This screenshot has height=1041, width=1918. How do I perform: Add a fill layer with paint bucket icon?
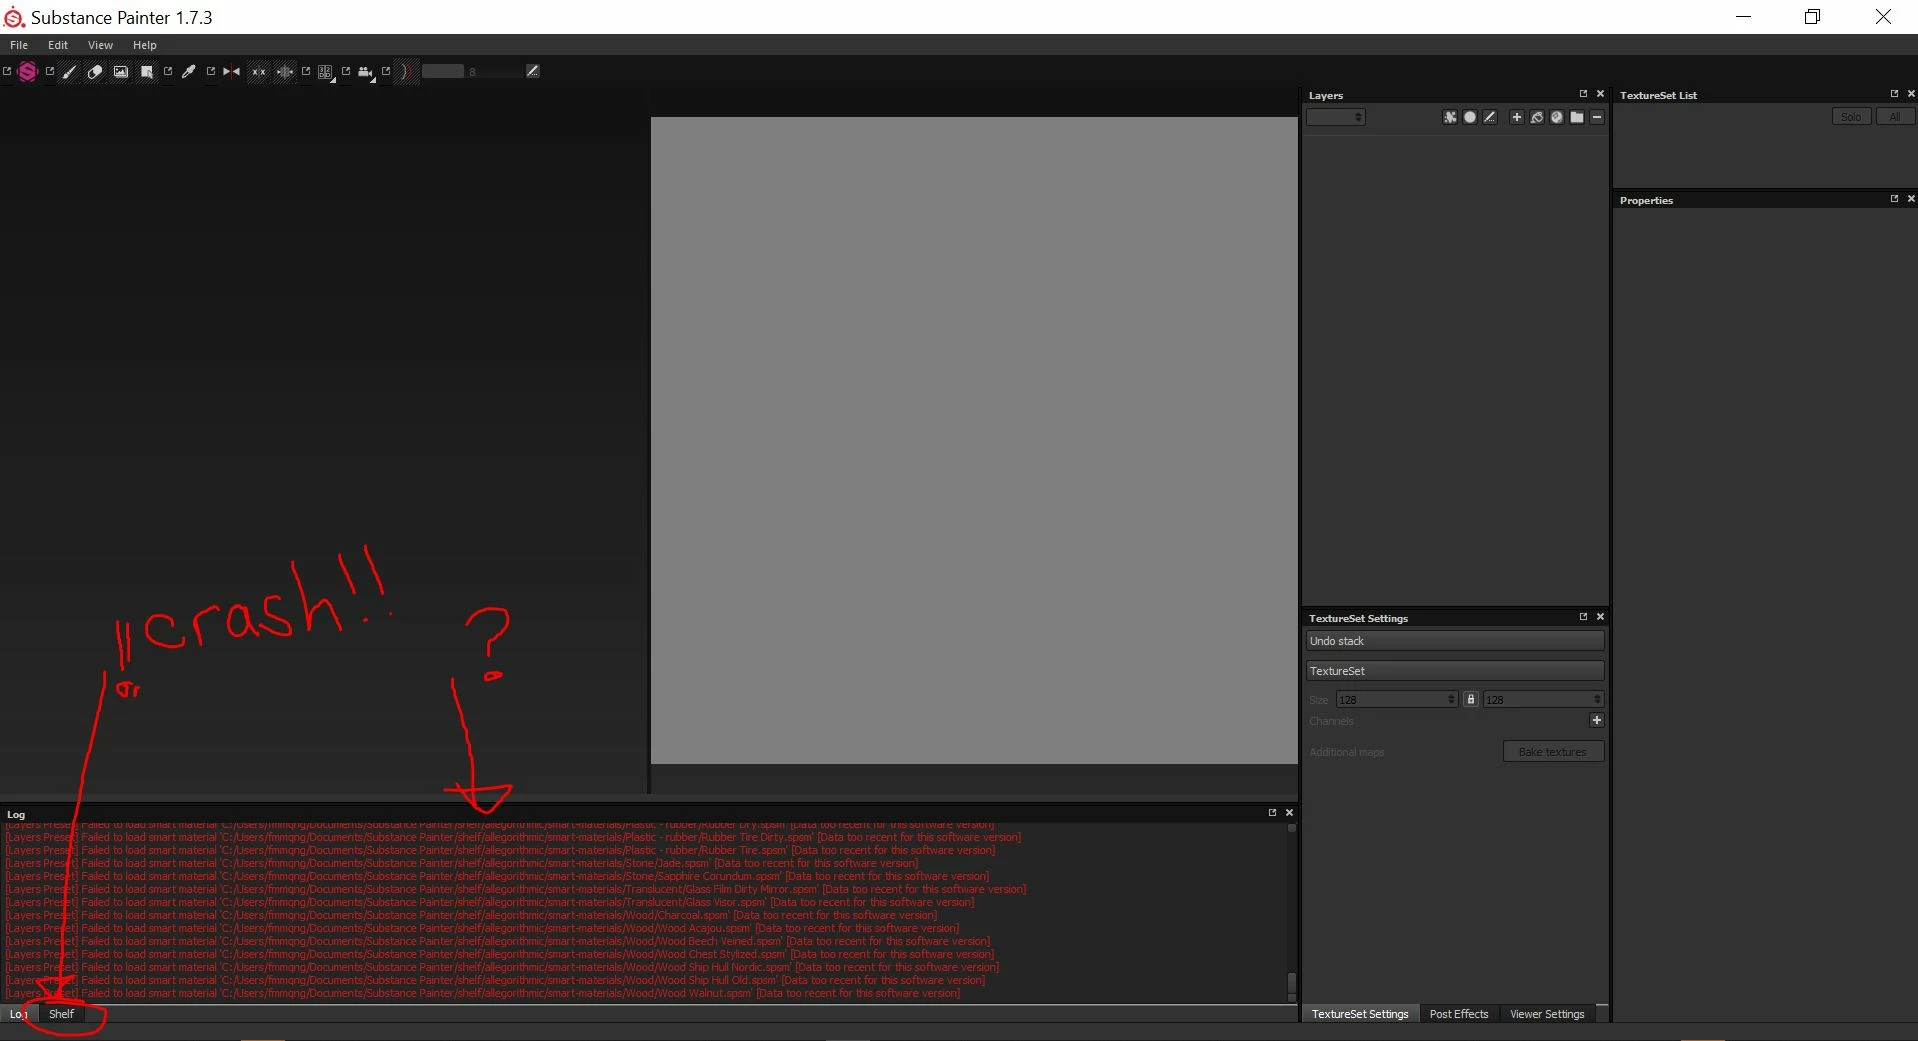point(1537,117)
